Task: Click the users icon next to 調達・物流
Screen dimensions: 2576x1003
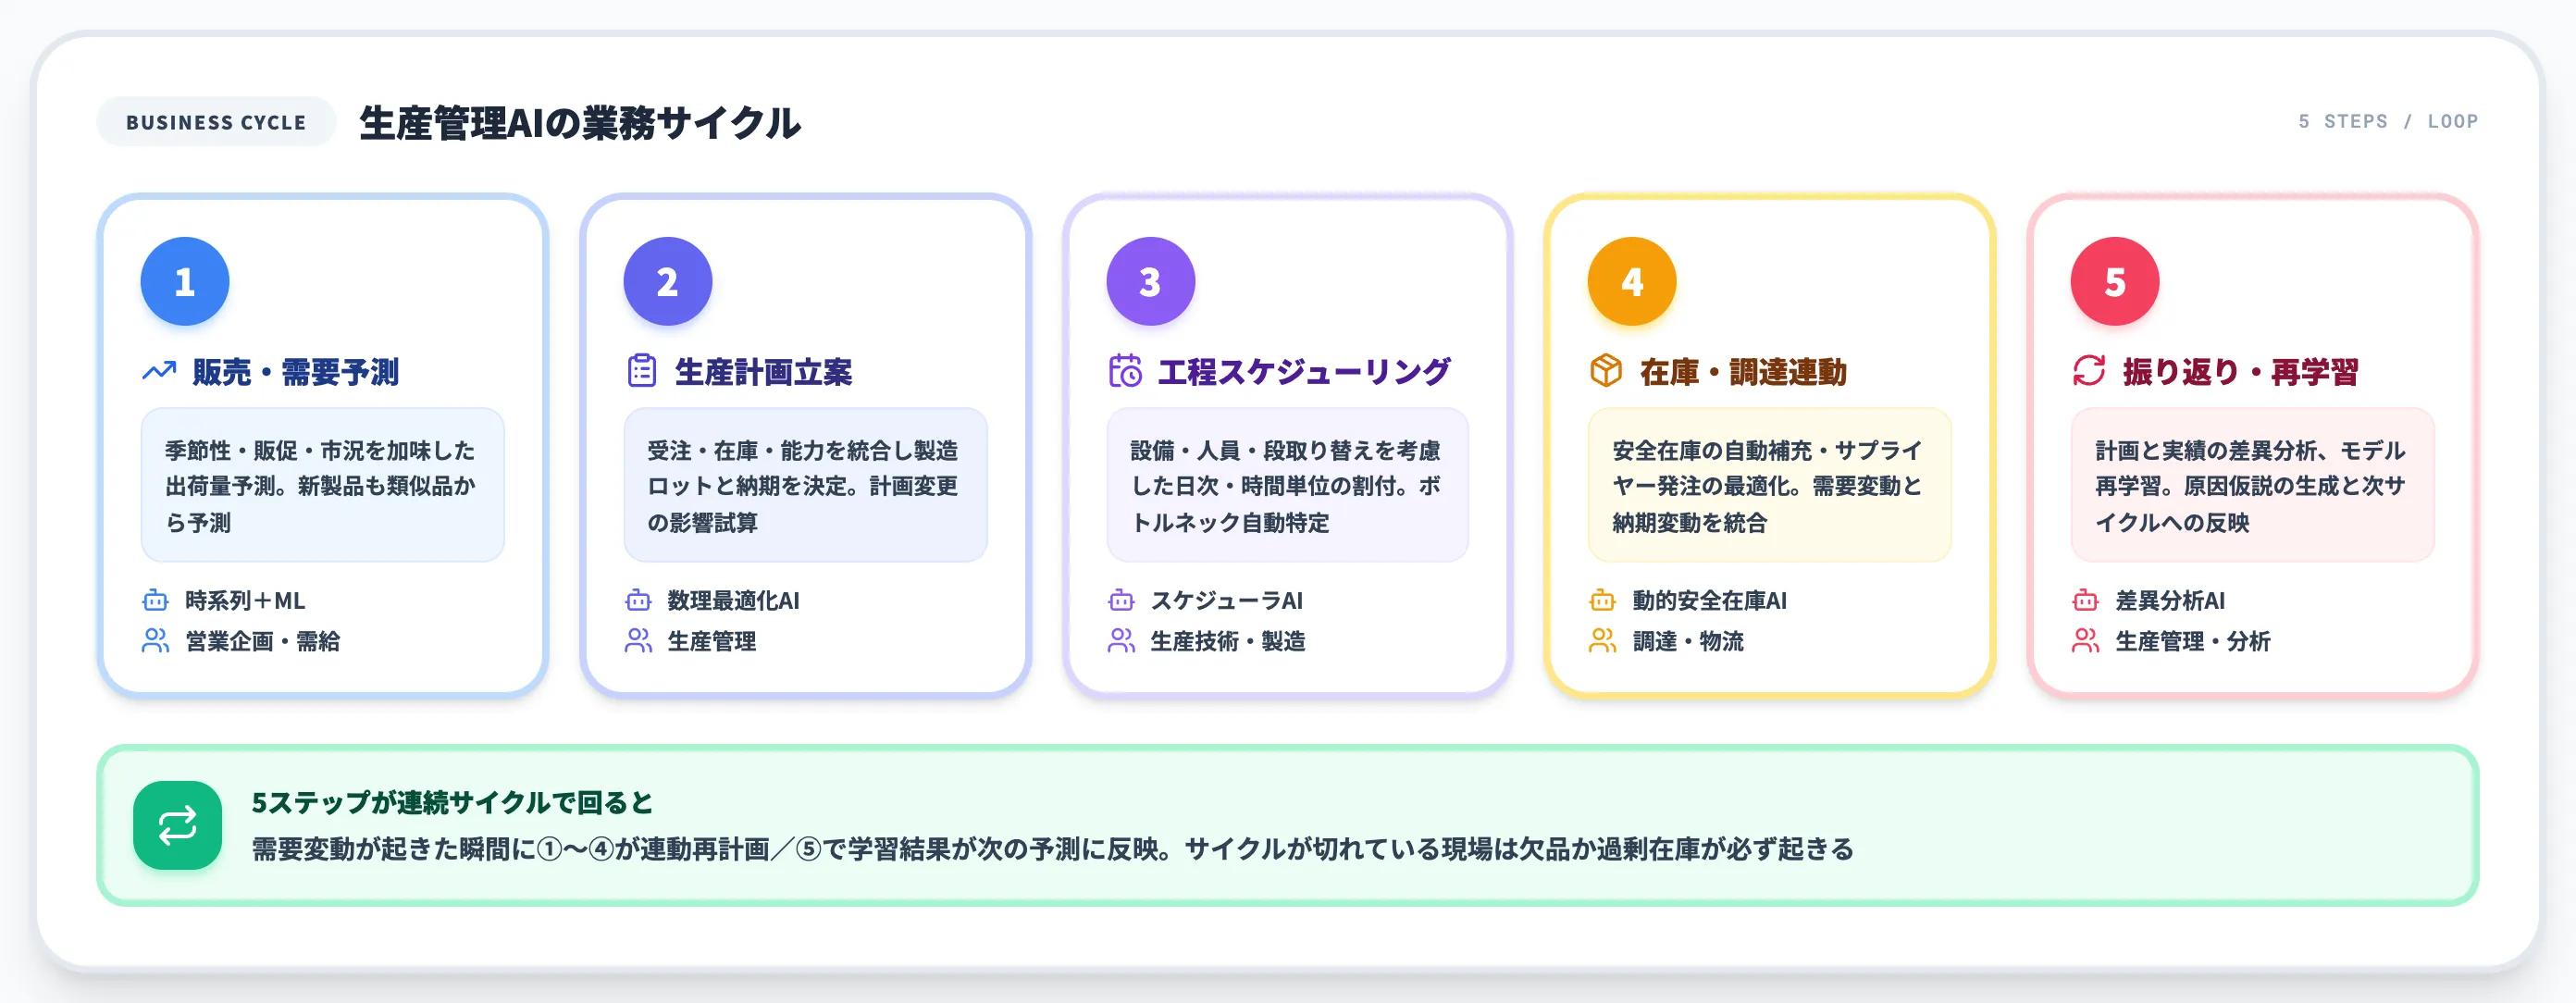Action: pos(1602,641)
